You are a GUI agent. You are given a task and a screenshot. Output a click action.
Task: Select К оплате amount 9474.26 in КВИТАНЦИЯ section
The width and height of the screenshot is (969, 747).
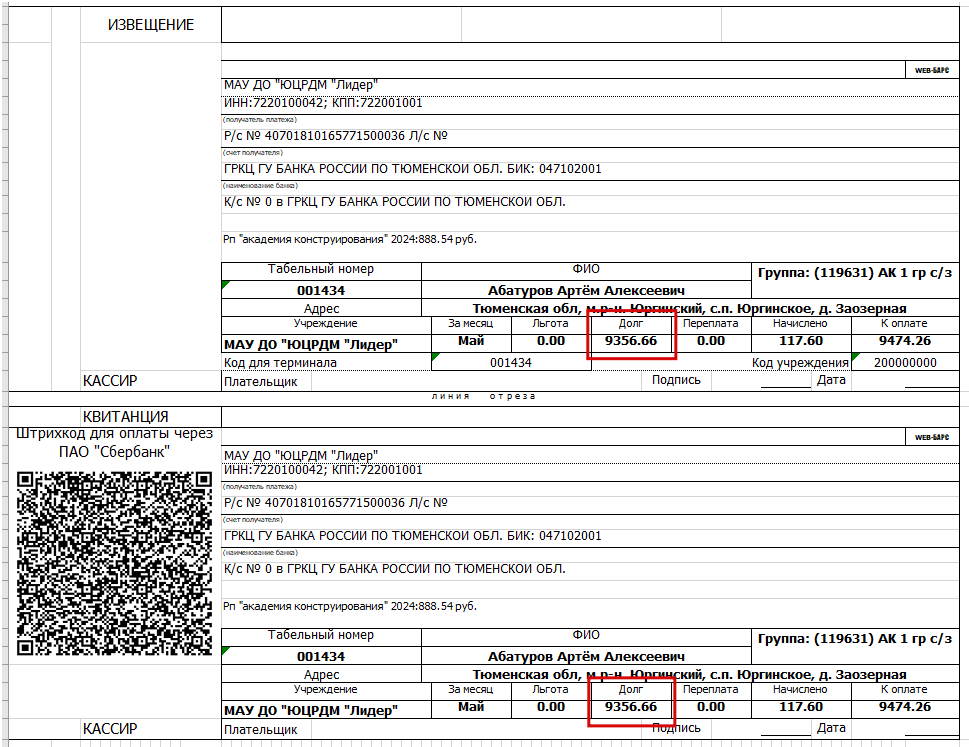[x=905, y=707]
